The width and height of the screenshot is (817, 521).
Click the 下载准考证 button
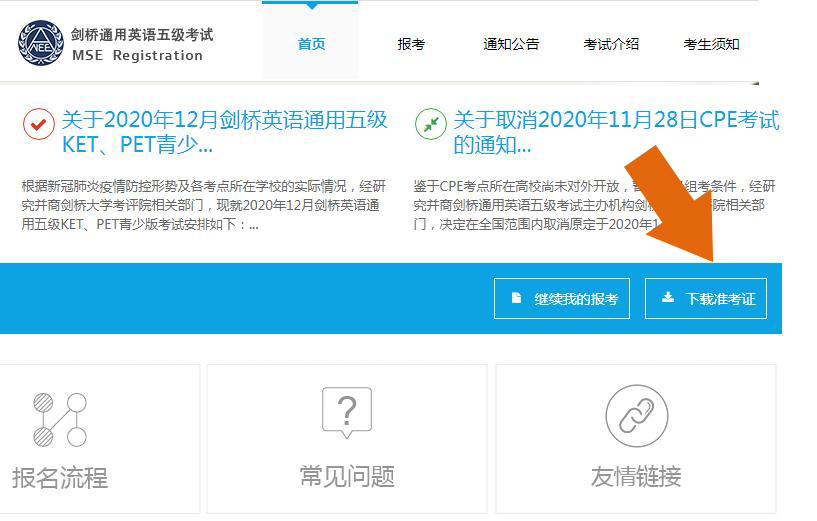[705, 298]
